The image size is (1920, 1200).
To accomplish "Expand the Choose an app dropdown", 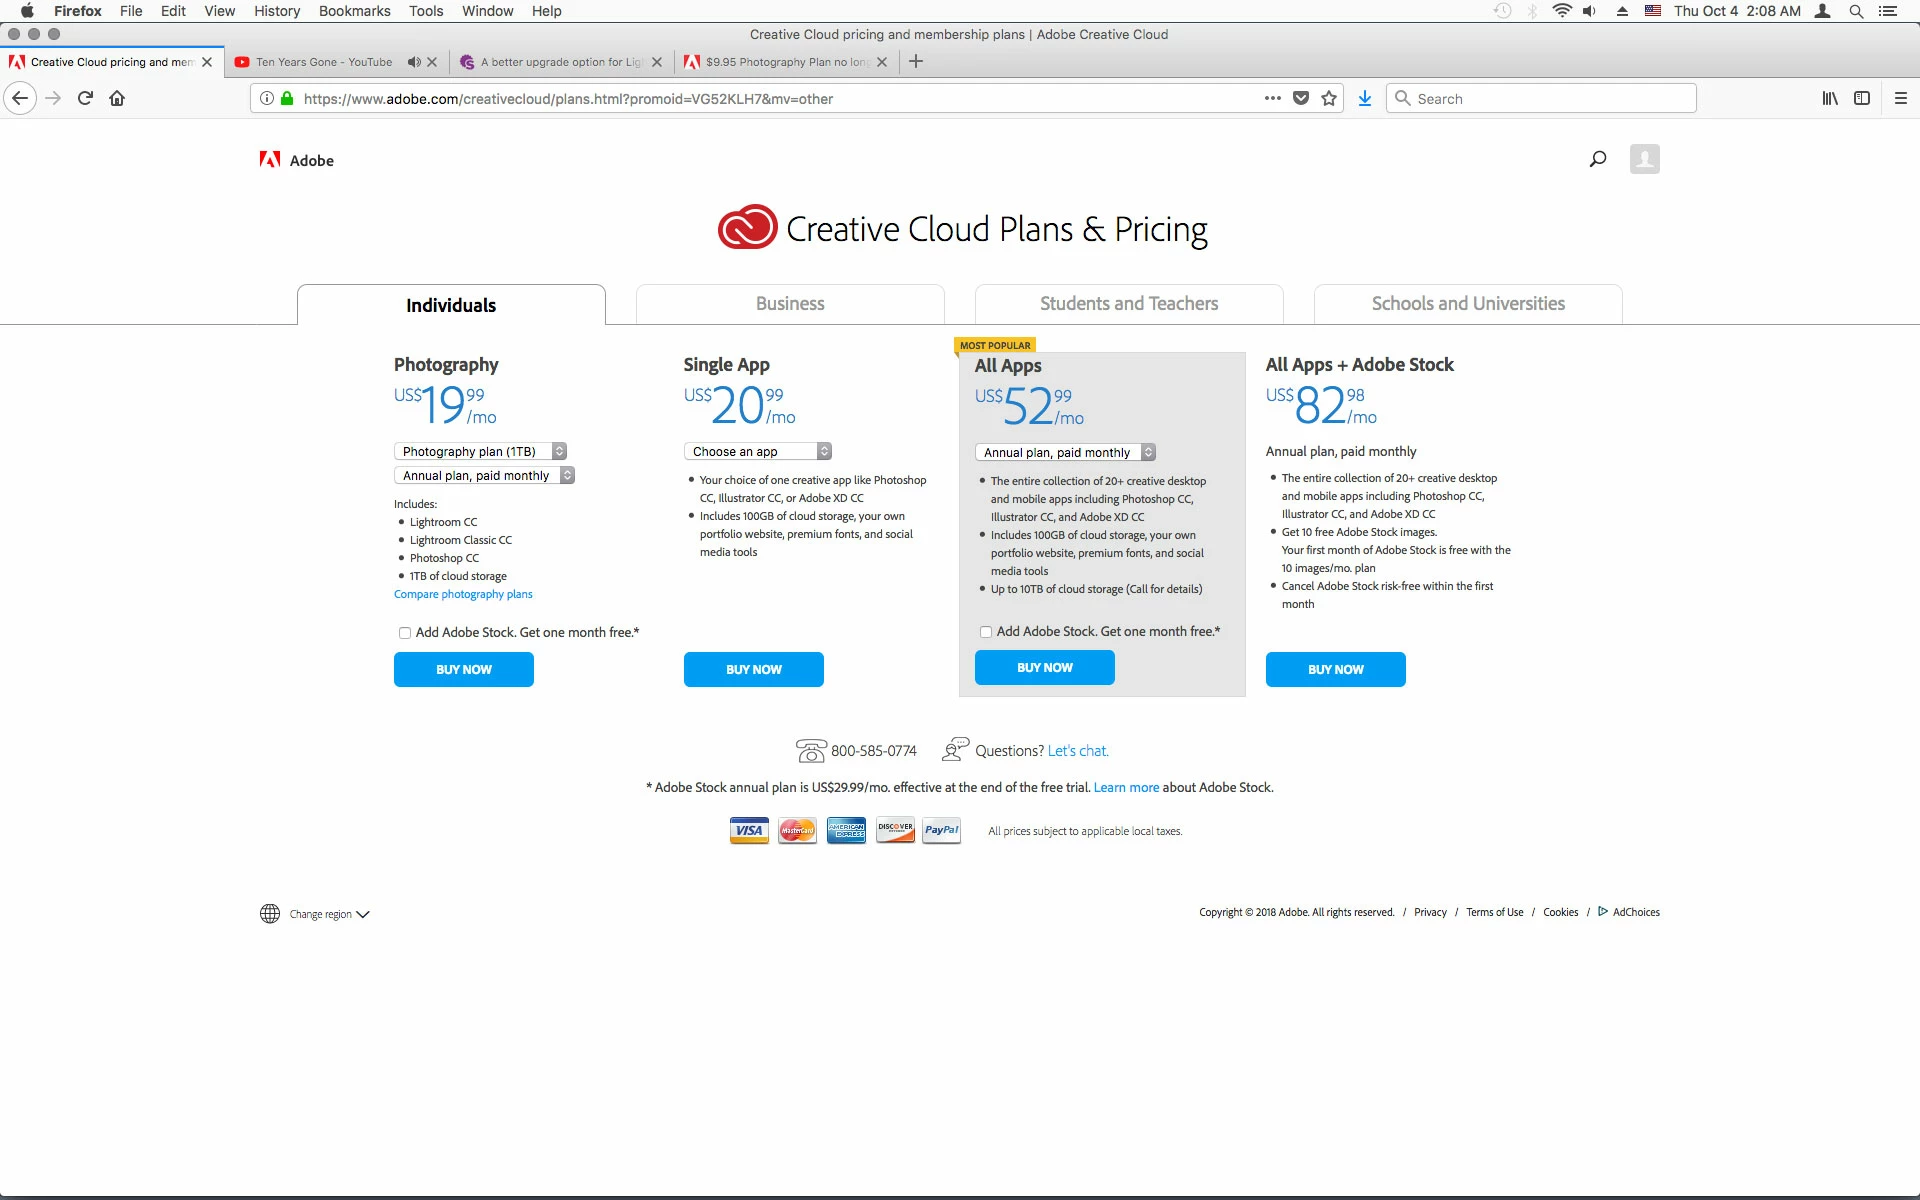I will [757, 451].
